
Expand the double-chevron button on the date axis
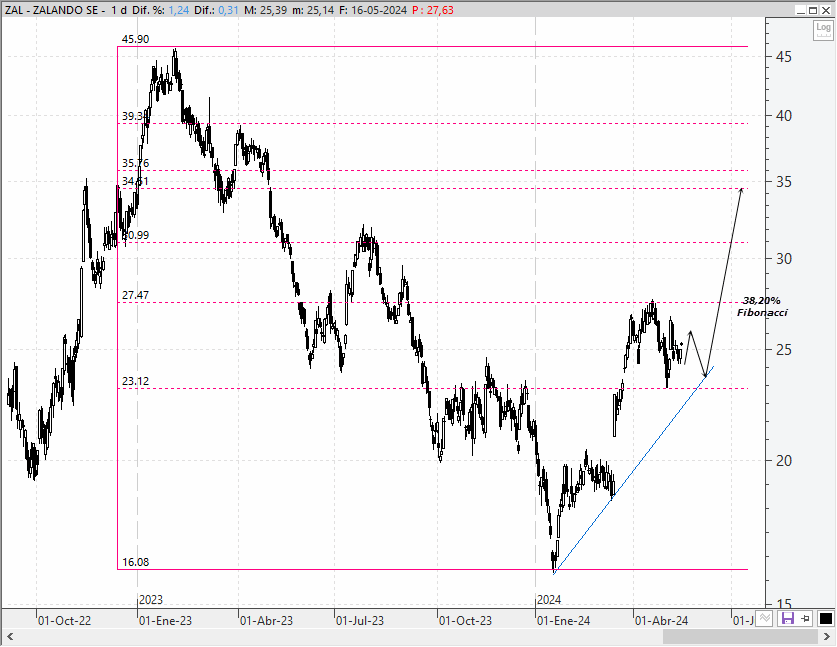(764, 618)
